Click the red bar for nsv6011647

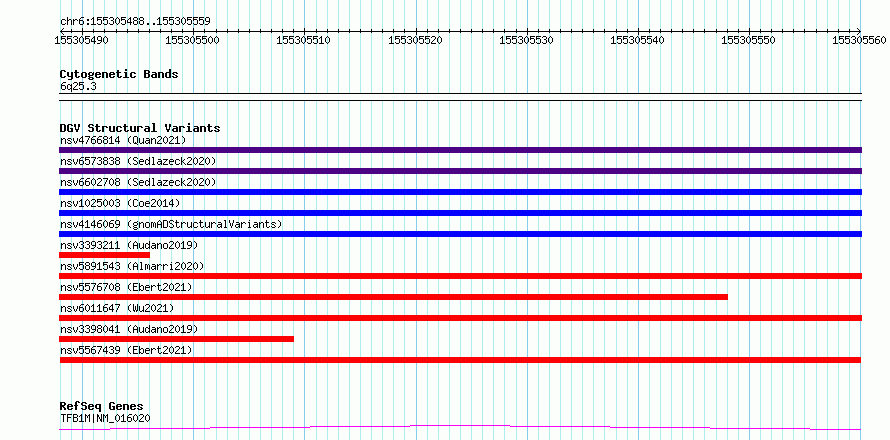pyautogui.click(x=460, y=318)
